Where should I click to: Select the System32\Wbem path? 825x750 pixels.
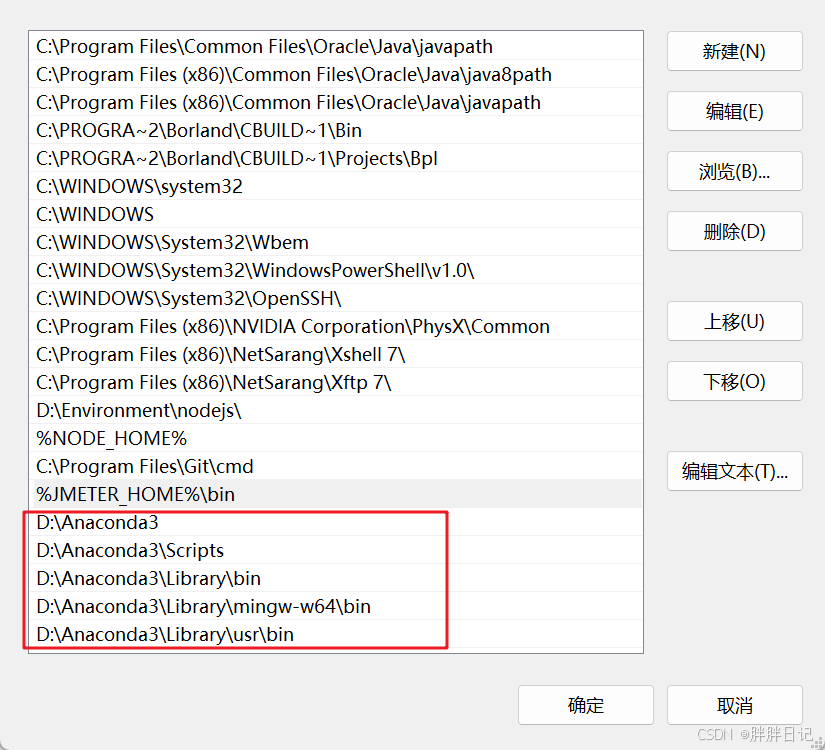tap(336, 242)
